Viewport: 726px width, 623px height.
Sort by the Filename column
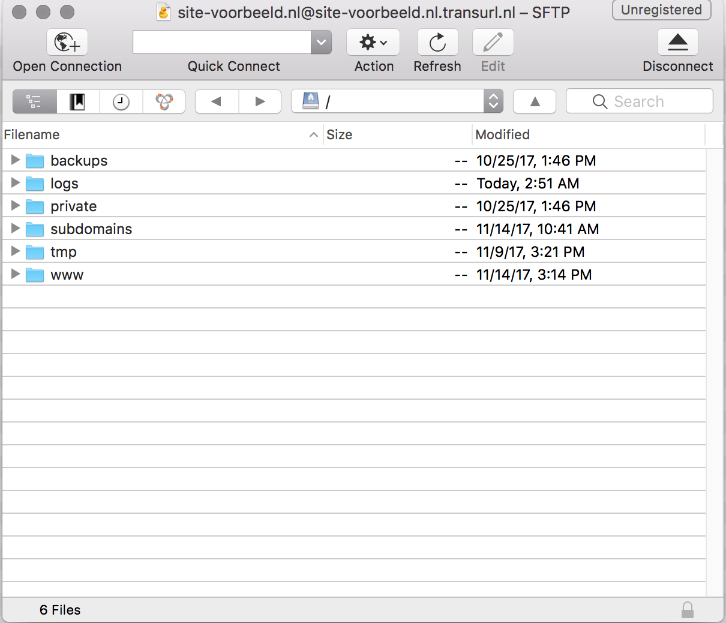tap(162, 135)
